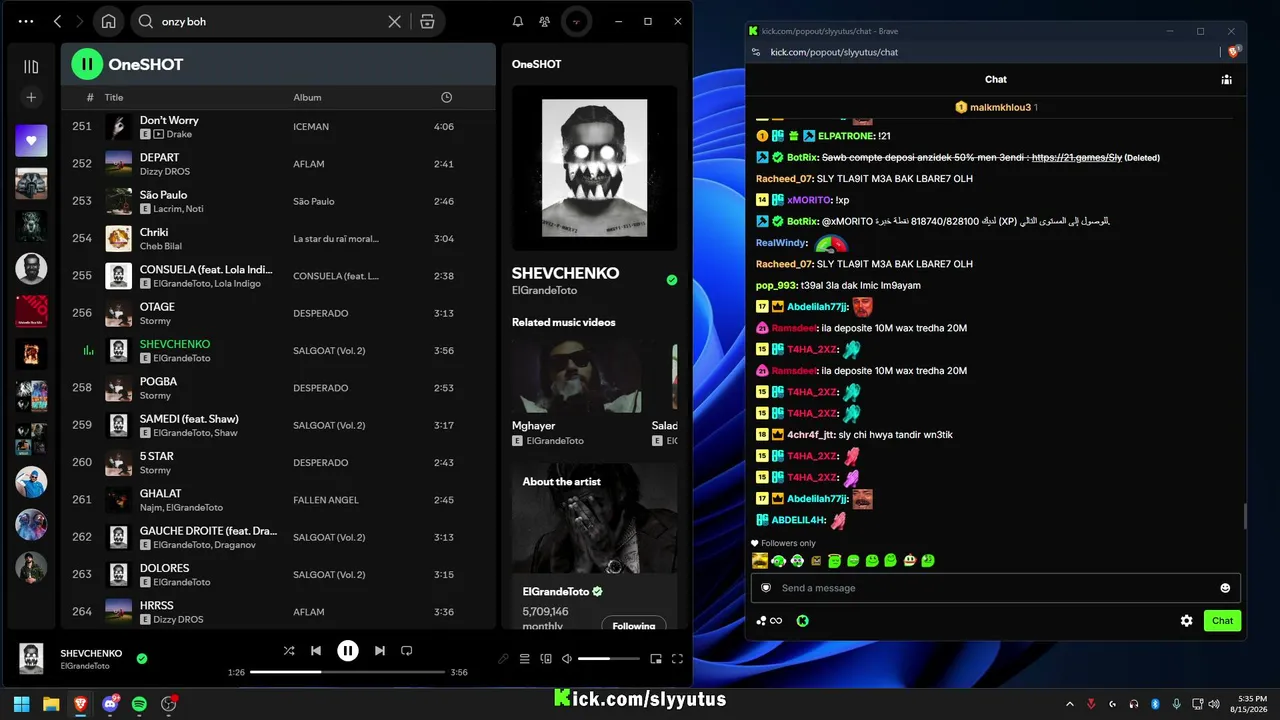Screen dimensions: 1280x720
Task: Open Dizzy DROS link under HRRSS
Action: tap(178, 620)
